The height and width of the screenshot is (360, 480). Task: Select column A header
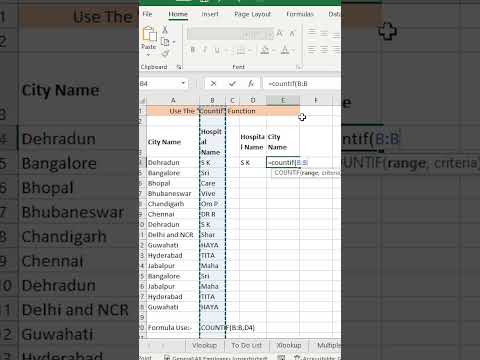173,100
